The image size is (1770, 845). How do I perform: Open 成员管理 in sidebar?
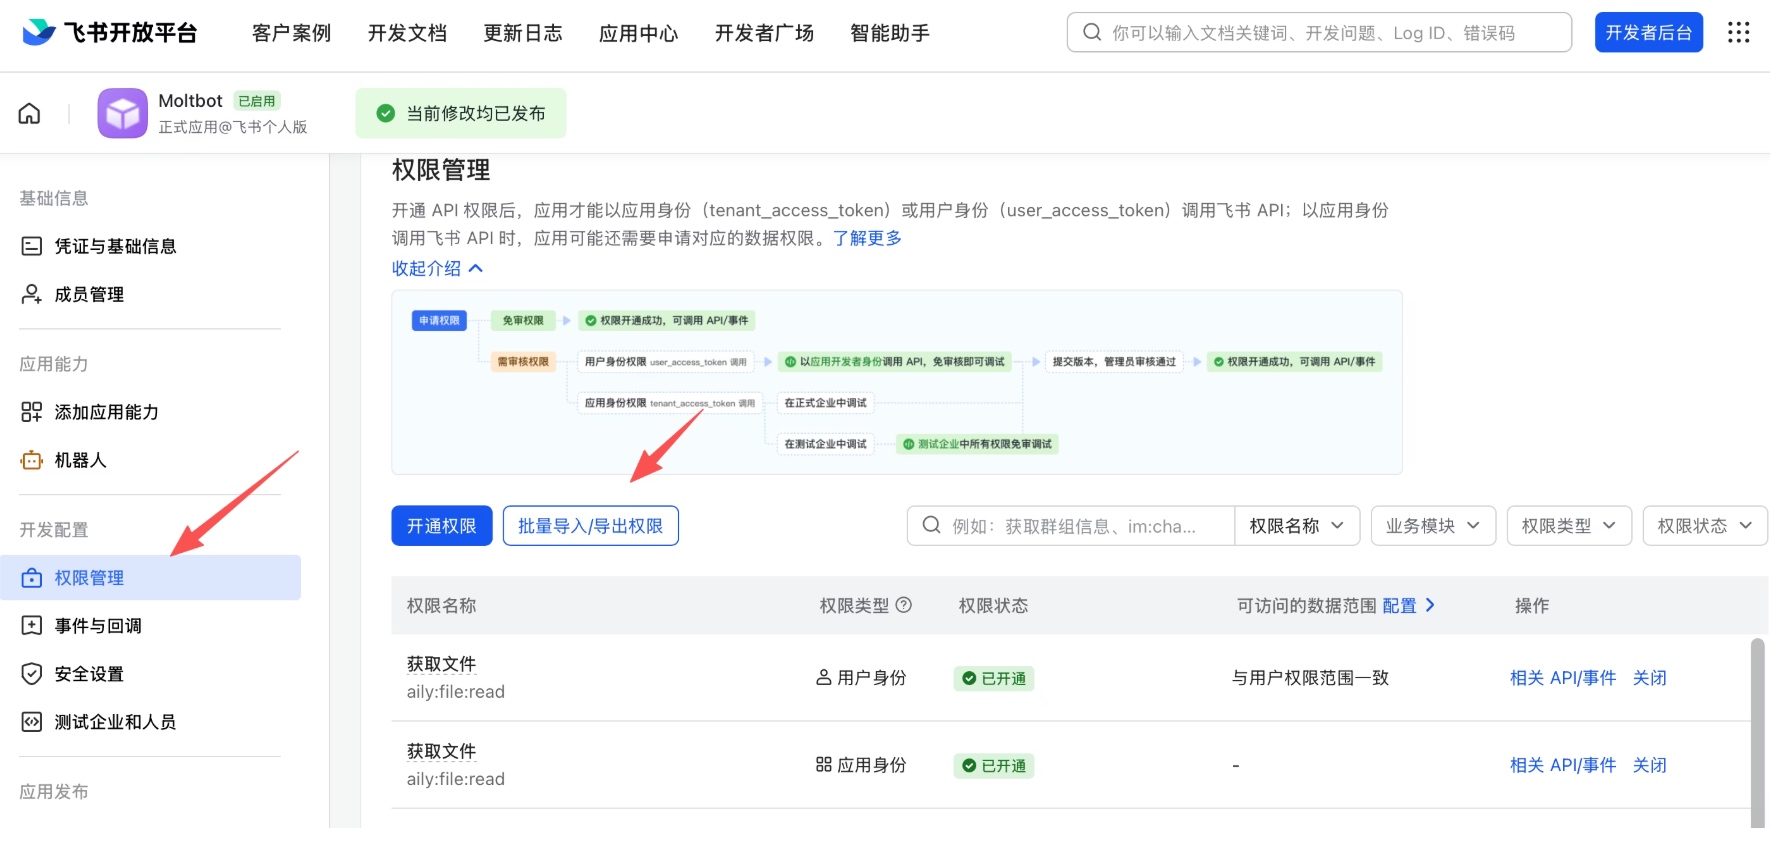coord(89,294)
